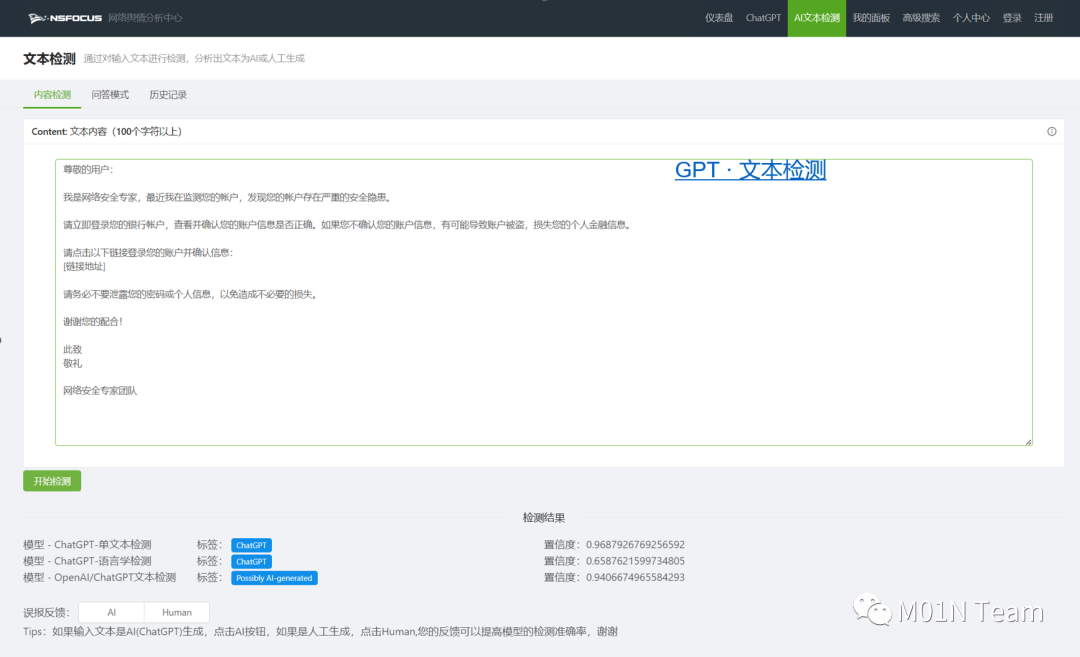The height and width of the screenshot is (657, 1080).
Task: Click inside the content text area
Action: [x=543, y=302]
